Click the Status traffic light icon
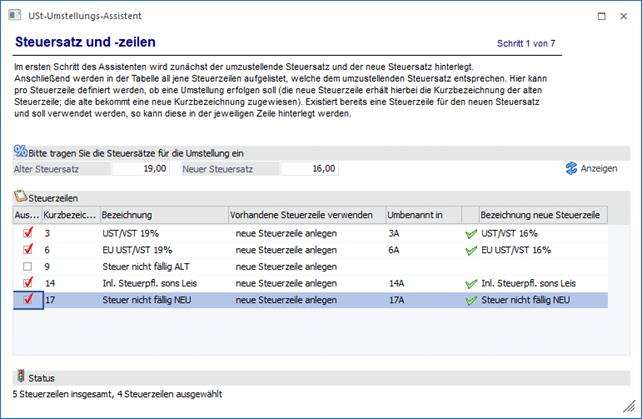This screenshot has height=419, width=642. point(20,377)
